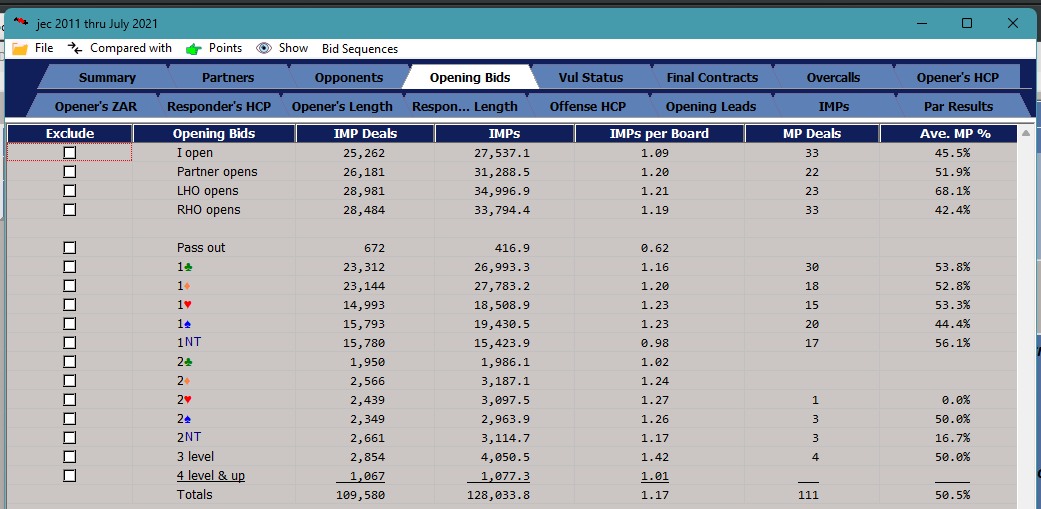The image size is (1041, 509).
Task: Sort by the Ave. MP % header
Action: click(x=947, y=133)
